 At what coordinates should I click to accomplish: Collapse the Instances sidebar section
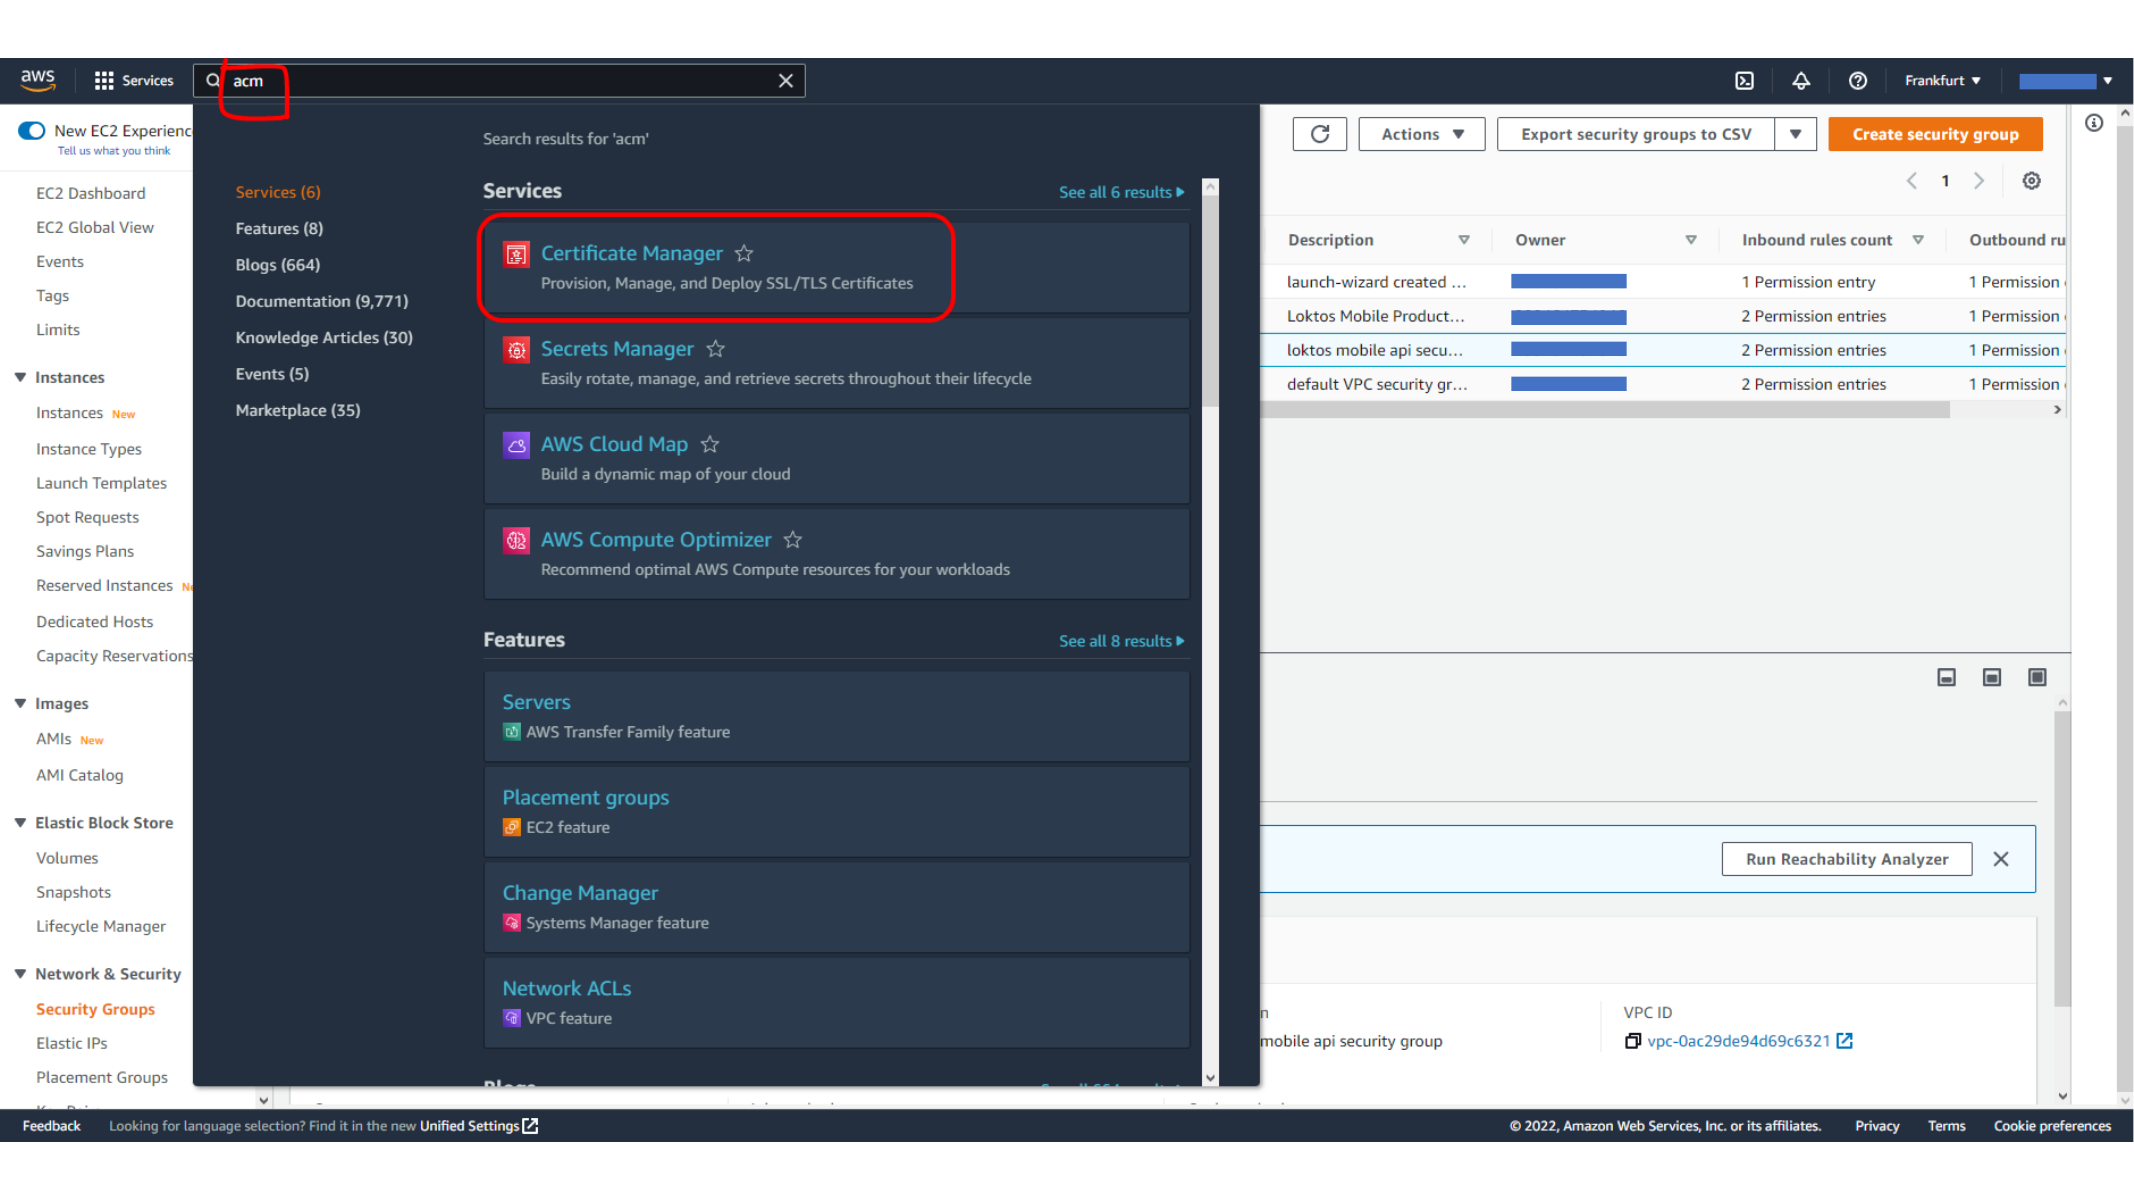coord(20,377)
